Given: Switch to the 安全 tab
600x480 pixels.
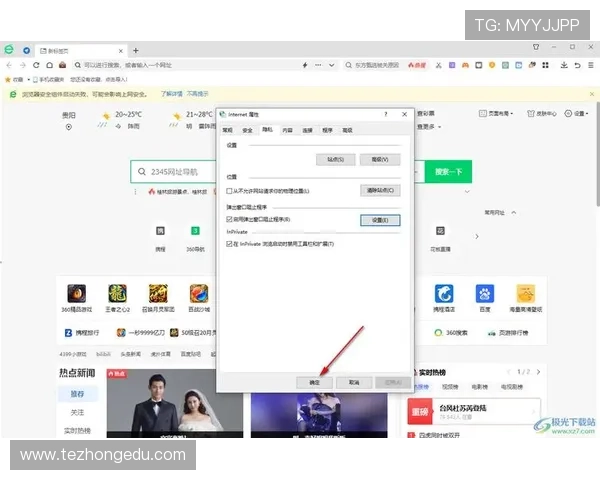Looking at the screenshot, I should (x=248, y=130).
